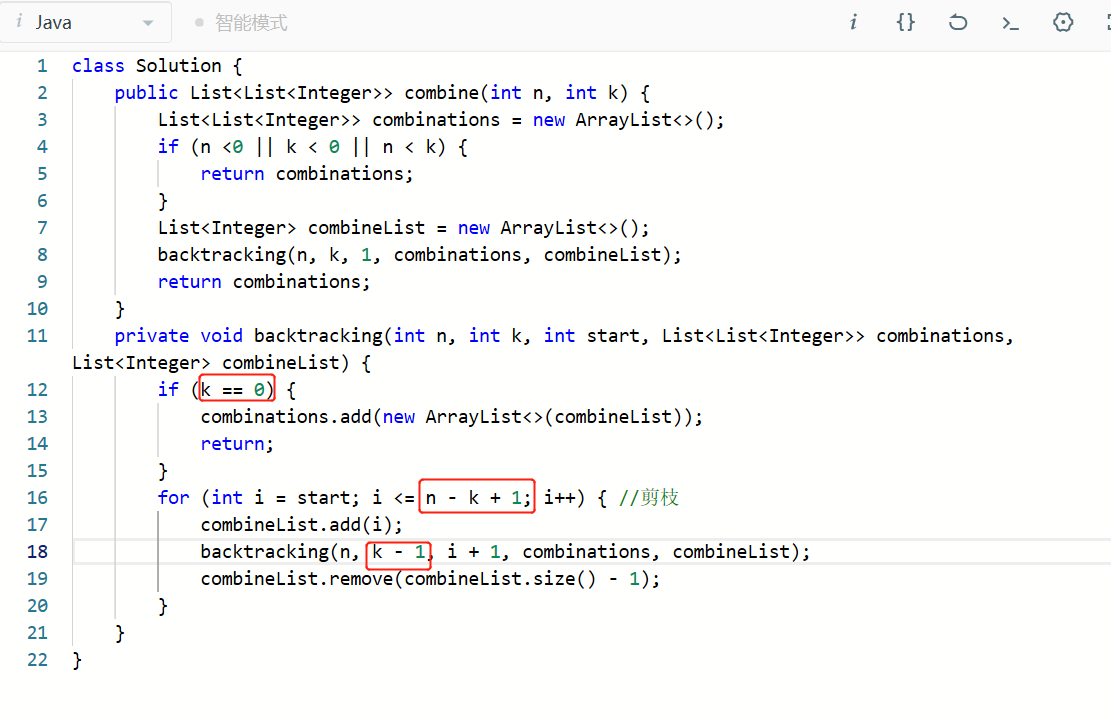Click the word 'combine' method name on line 2
1111x720 pixels.
pyautogui.click(x=442, y=93)
